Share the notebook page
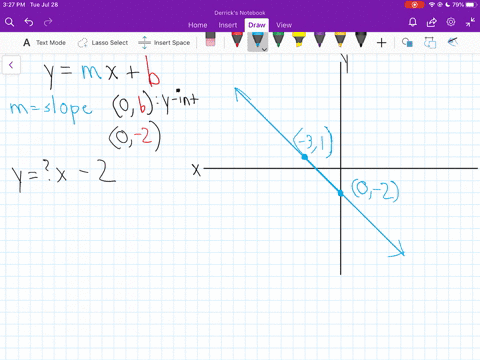 point(432,22)
